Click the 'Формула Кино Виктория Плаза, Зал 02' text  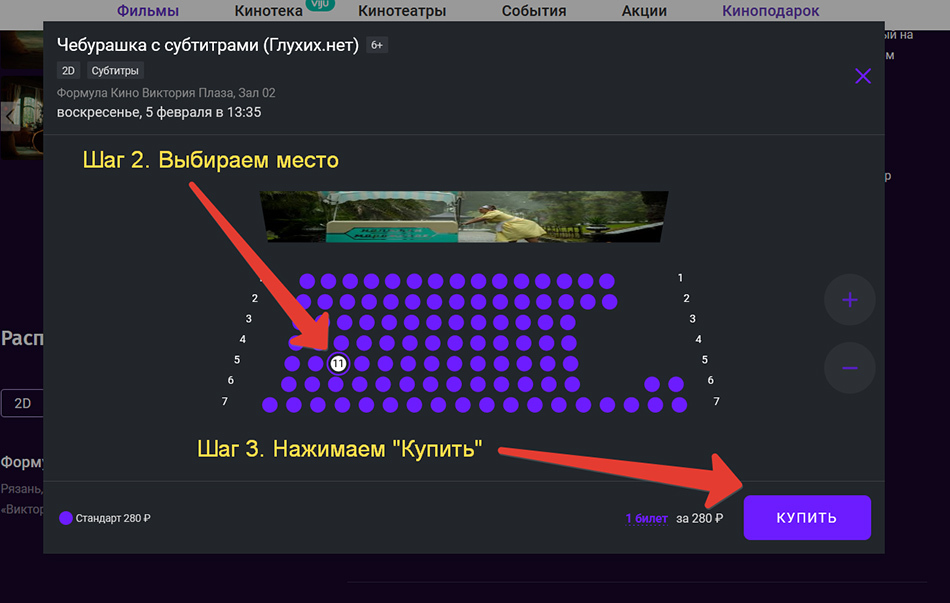click(166, 93)
